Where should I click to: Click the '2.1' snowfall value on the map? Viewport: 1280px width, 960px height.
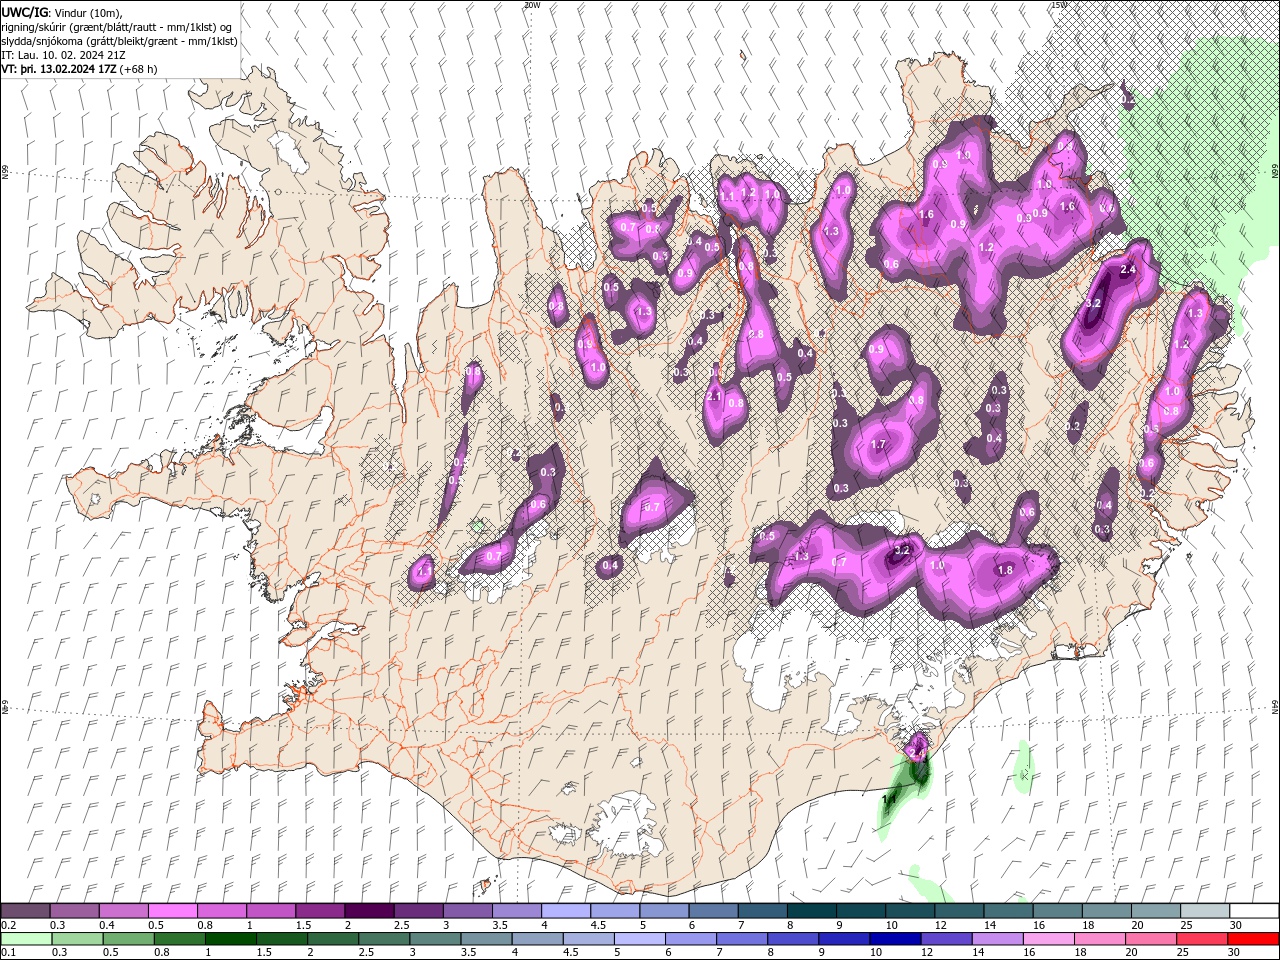714,397
